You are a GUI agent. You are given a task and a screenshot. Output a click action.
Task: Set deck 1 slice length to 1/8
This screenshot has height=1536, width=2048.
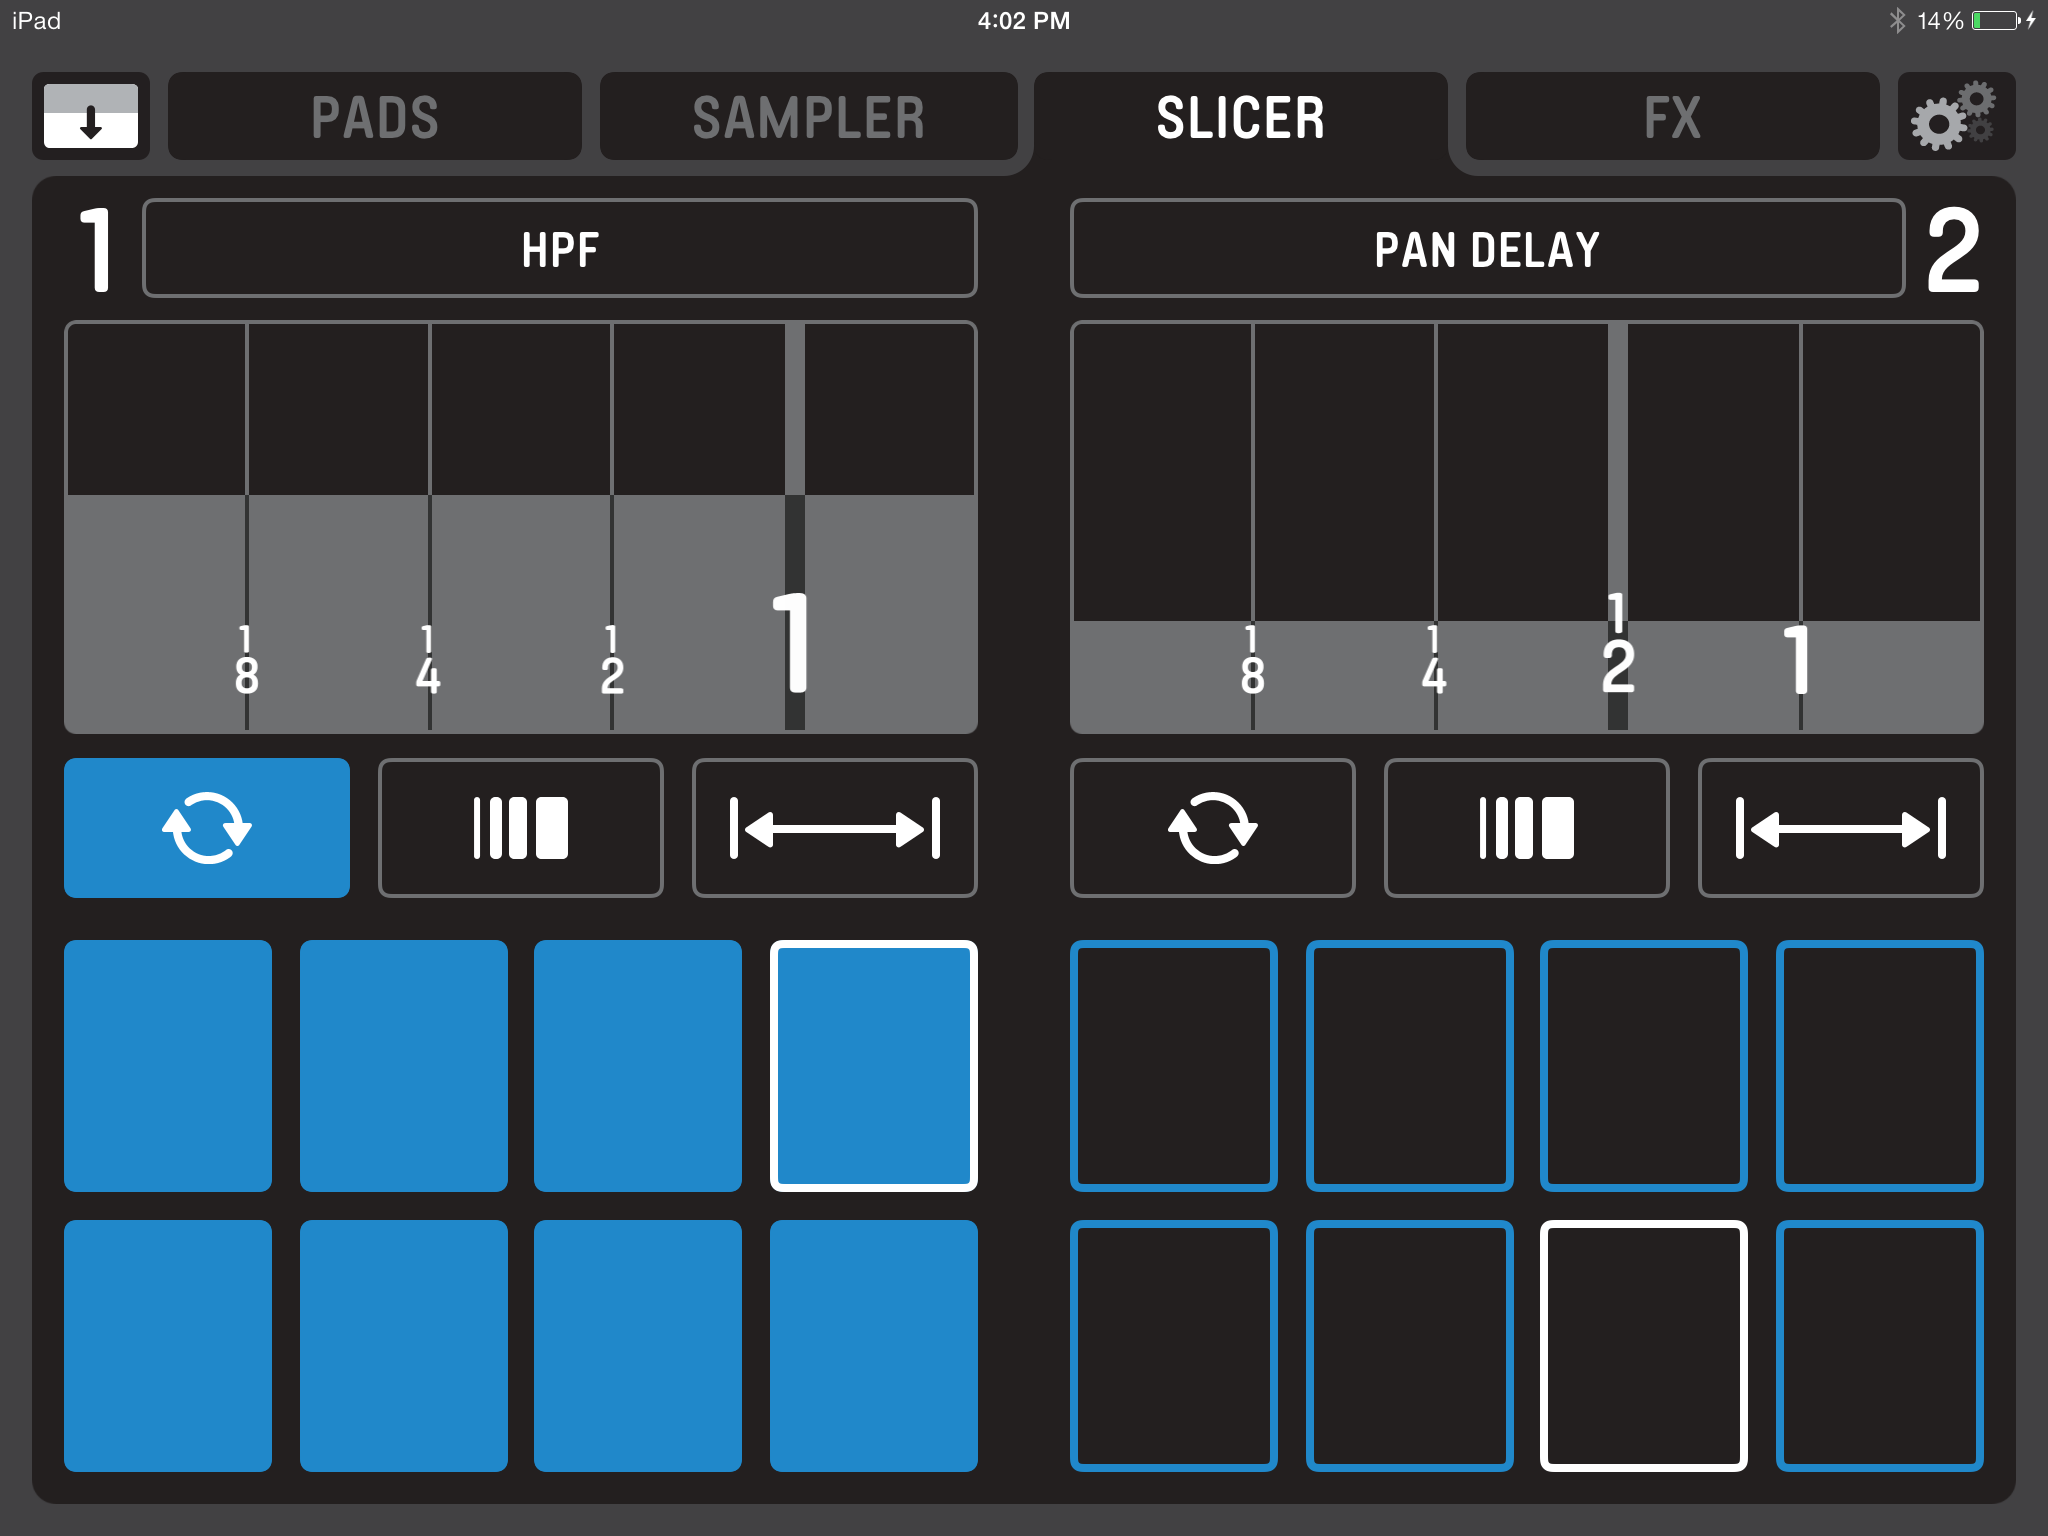click(247, 660)
